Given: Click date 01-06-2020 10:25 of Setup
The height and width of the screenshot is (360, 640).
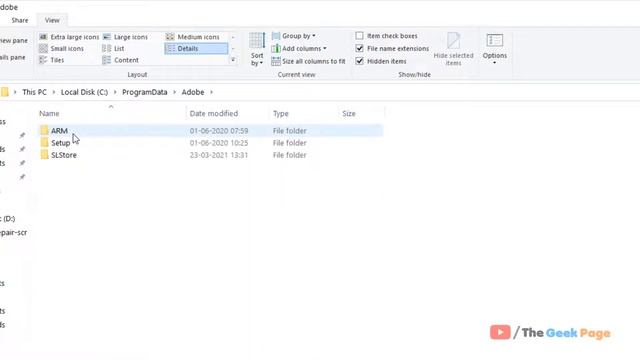Looking at the screenshot, I should tap(219, 143).
